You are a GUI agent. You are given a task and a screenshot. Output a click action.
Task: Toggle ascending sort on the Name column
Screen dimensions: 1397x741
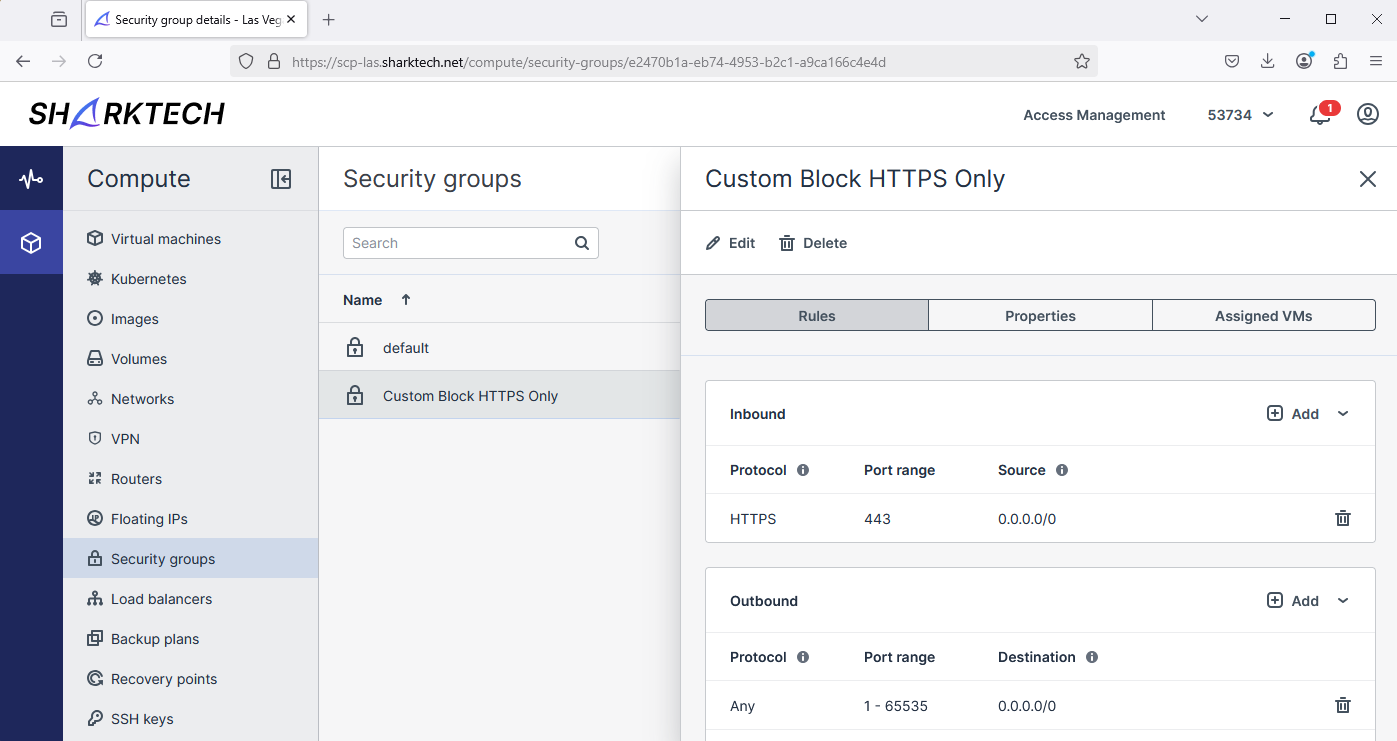click(405, 299)
